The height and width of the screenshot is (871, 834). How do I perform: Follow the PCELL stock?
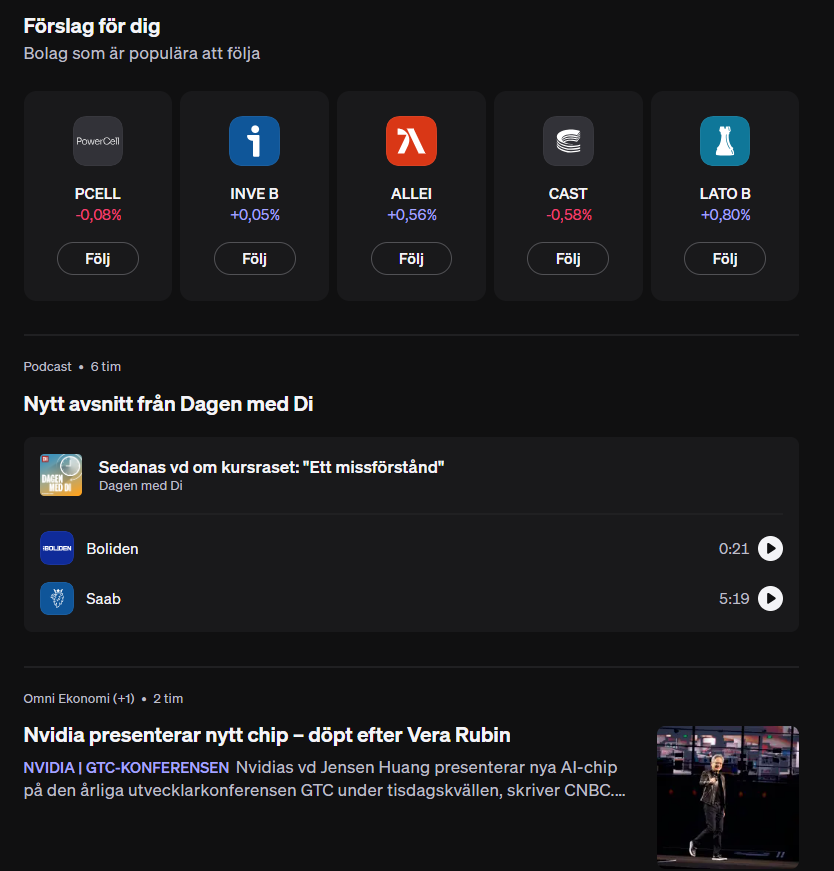(98, 258)
